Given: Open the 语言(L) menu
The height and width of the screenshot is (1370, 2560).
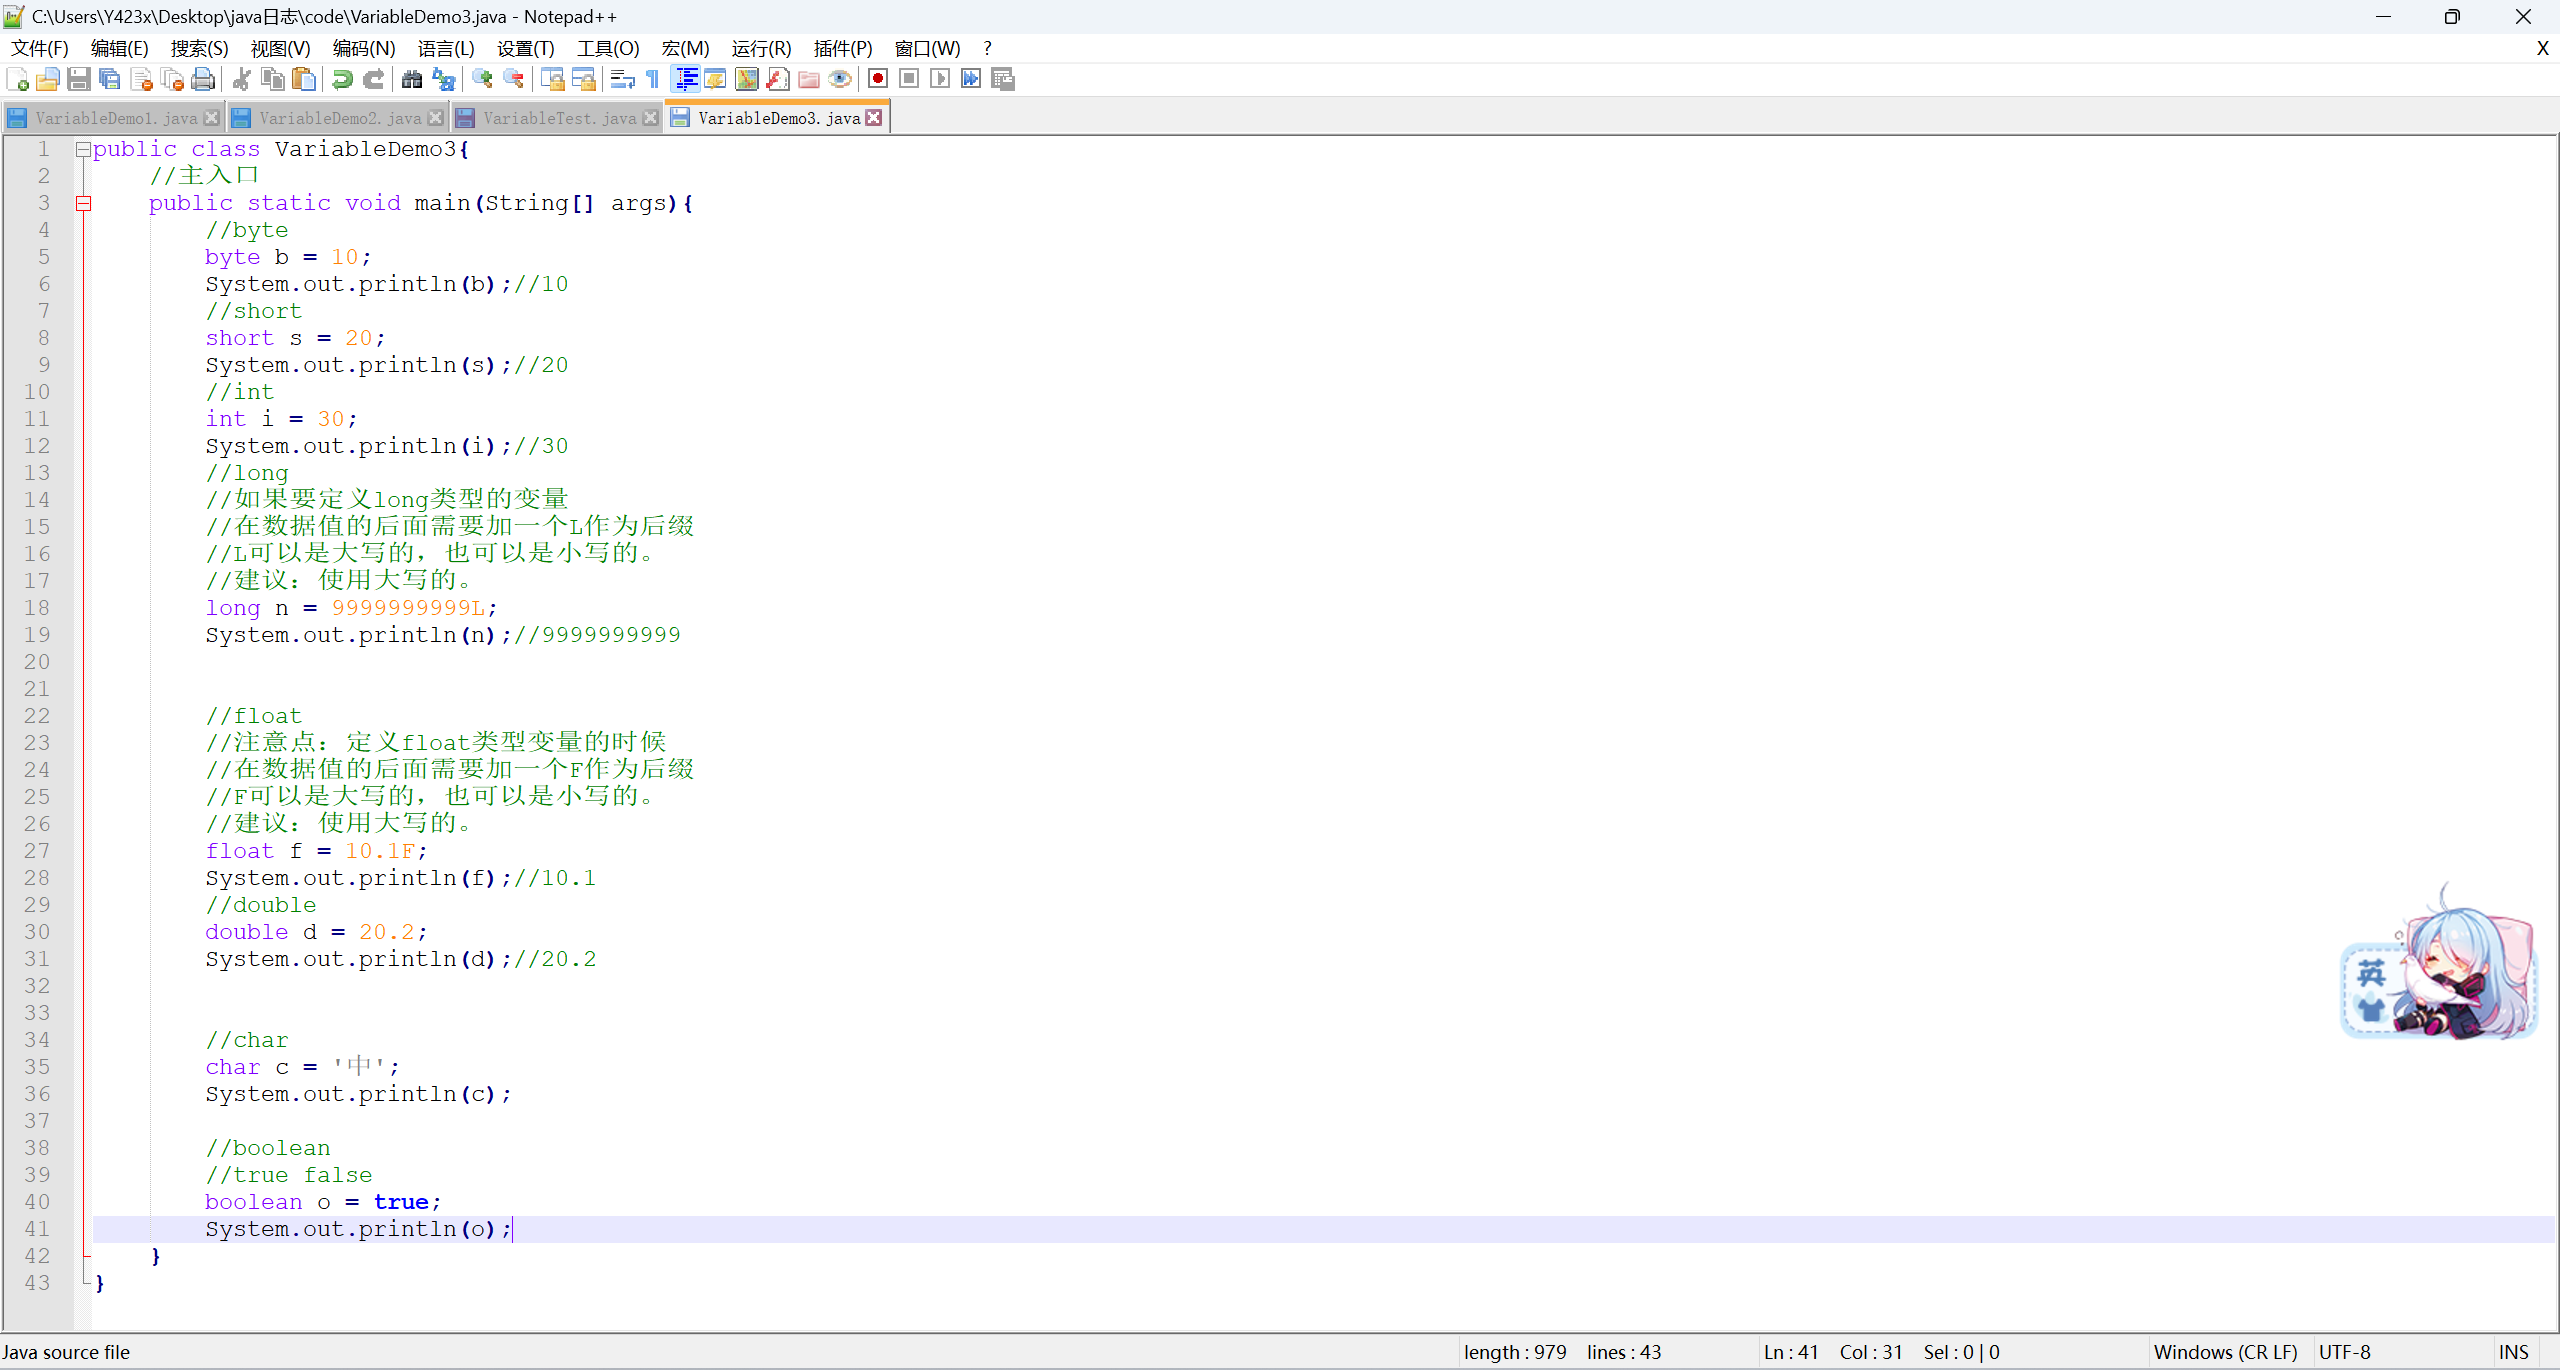Looking at the screenshot, I should tap(446, 49).
